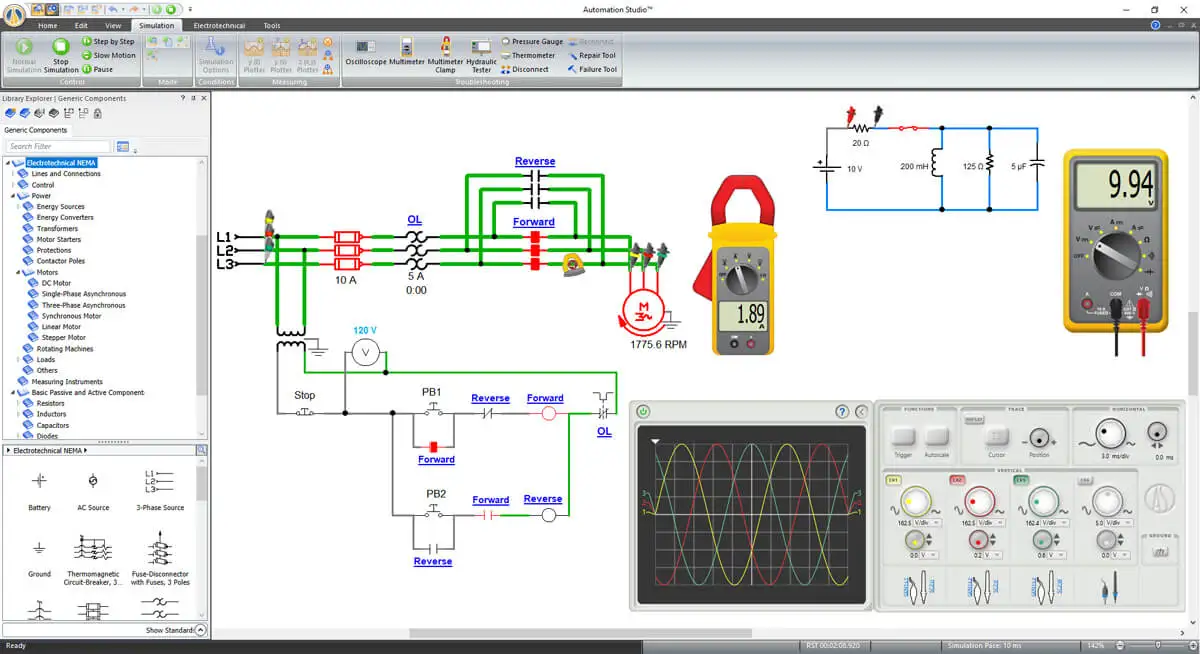The image size is (1200, 654).
Task: Toggle the oscilloscope power button
Action: 644,411
